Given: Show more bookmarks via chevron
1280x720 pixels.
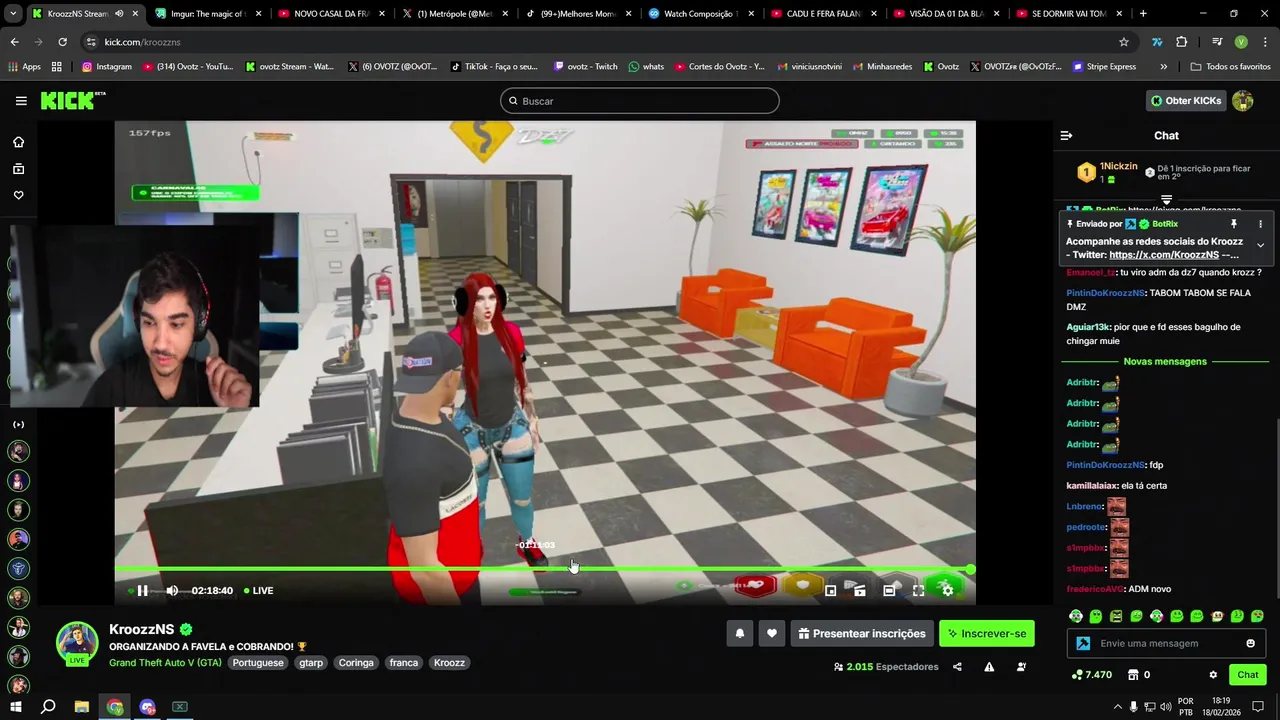Looking at the screenshot, I should 1163,67.
